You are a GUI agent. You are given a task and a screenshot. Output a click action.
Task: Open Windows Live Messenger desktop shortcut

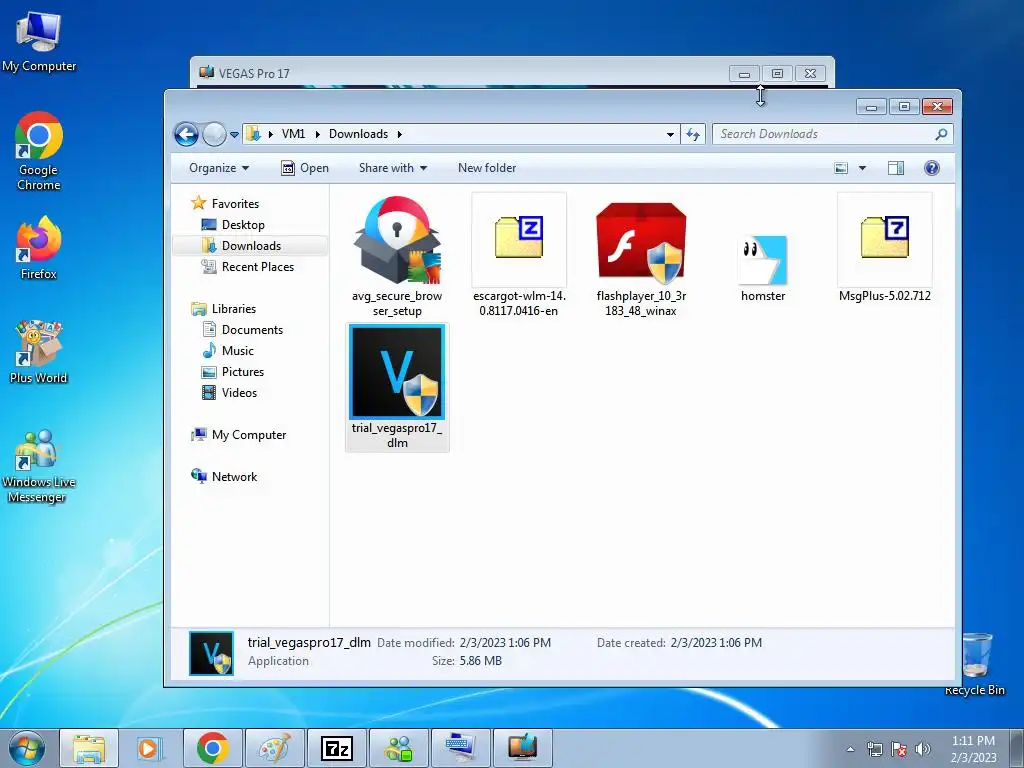[39, 466]
